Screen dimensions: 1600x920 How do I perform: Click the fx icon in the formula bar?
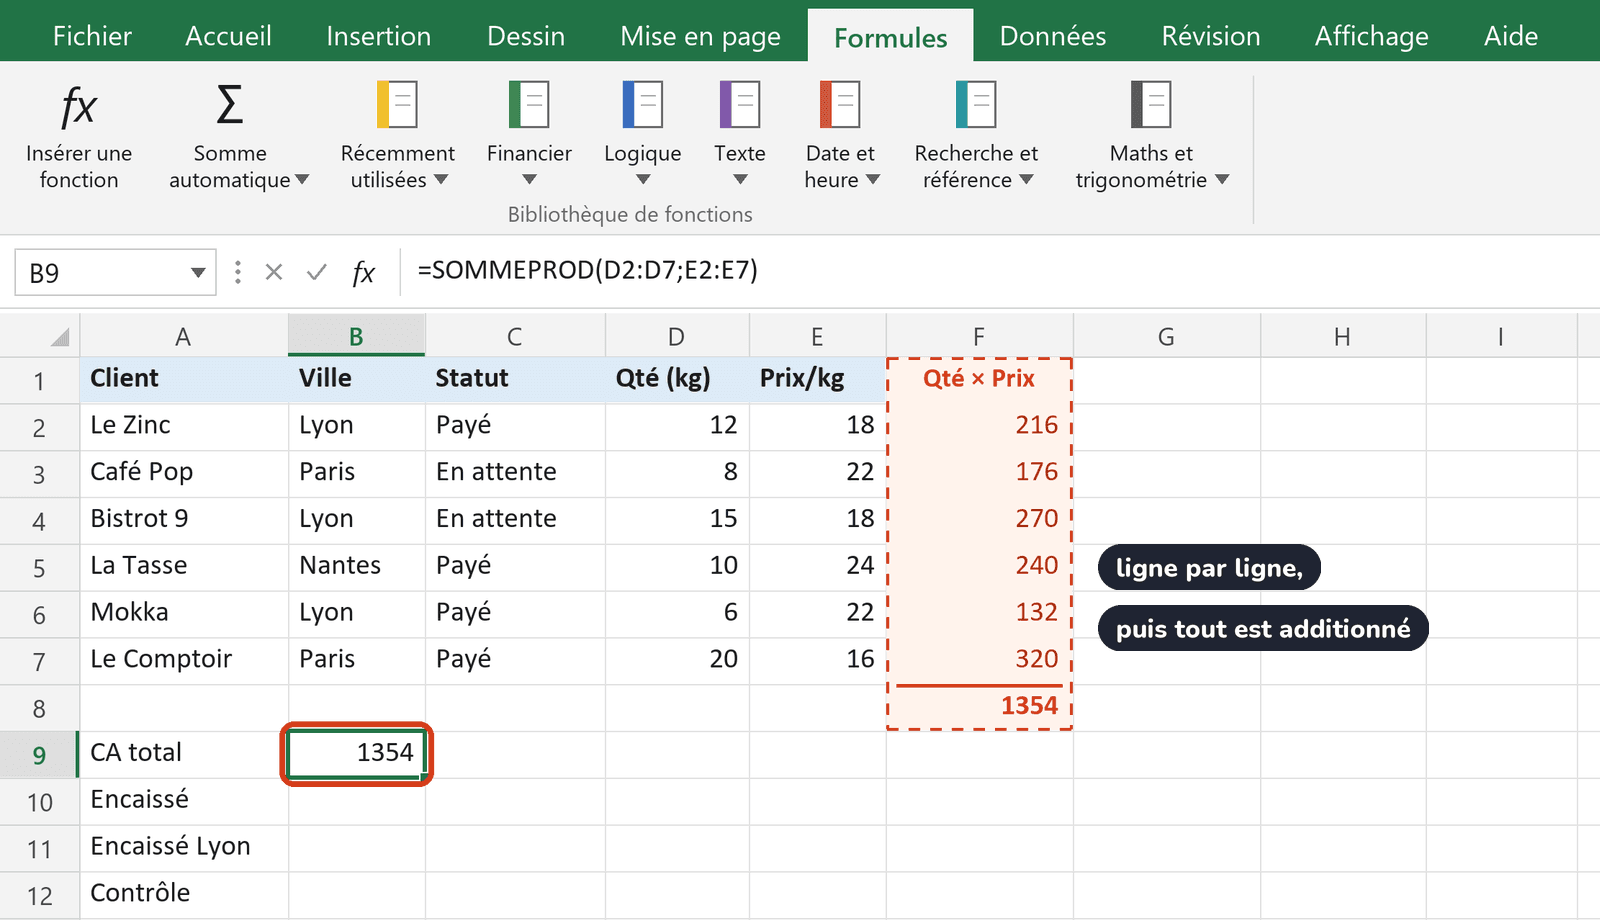(363, 273)
